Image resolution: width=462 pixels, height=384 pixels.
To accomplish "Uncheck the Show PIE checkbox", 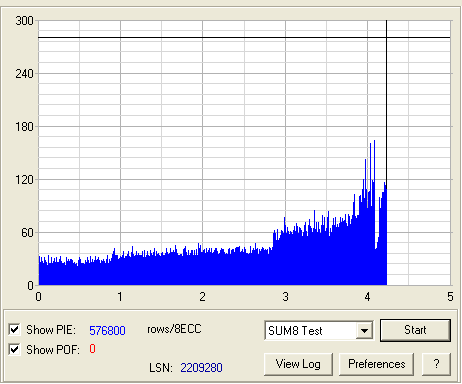I will click(14, 330).
